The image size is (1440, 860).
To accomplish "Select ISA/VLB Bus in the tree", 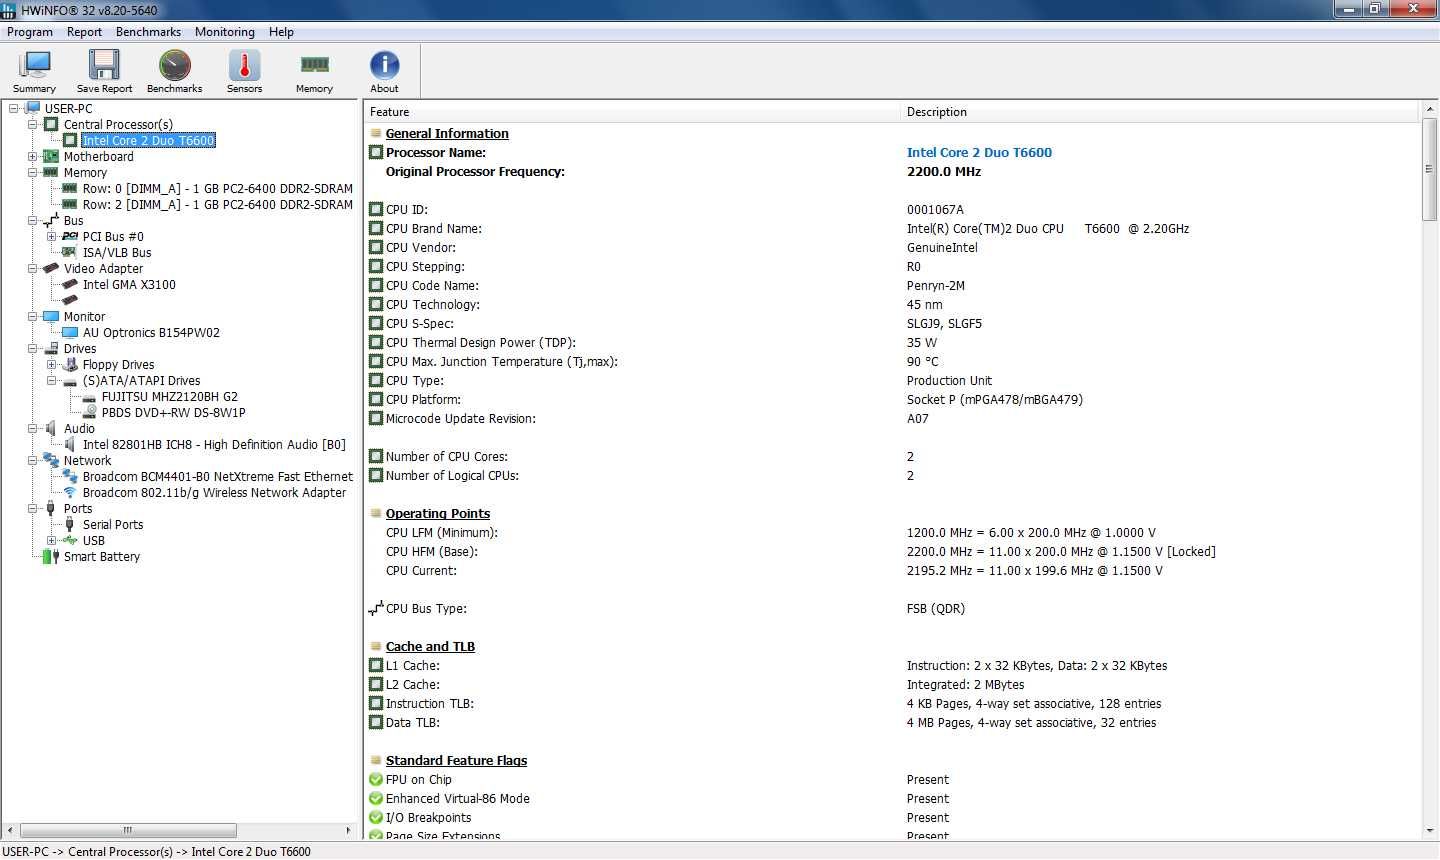I will [117, 252].
